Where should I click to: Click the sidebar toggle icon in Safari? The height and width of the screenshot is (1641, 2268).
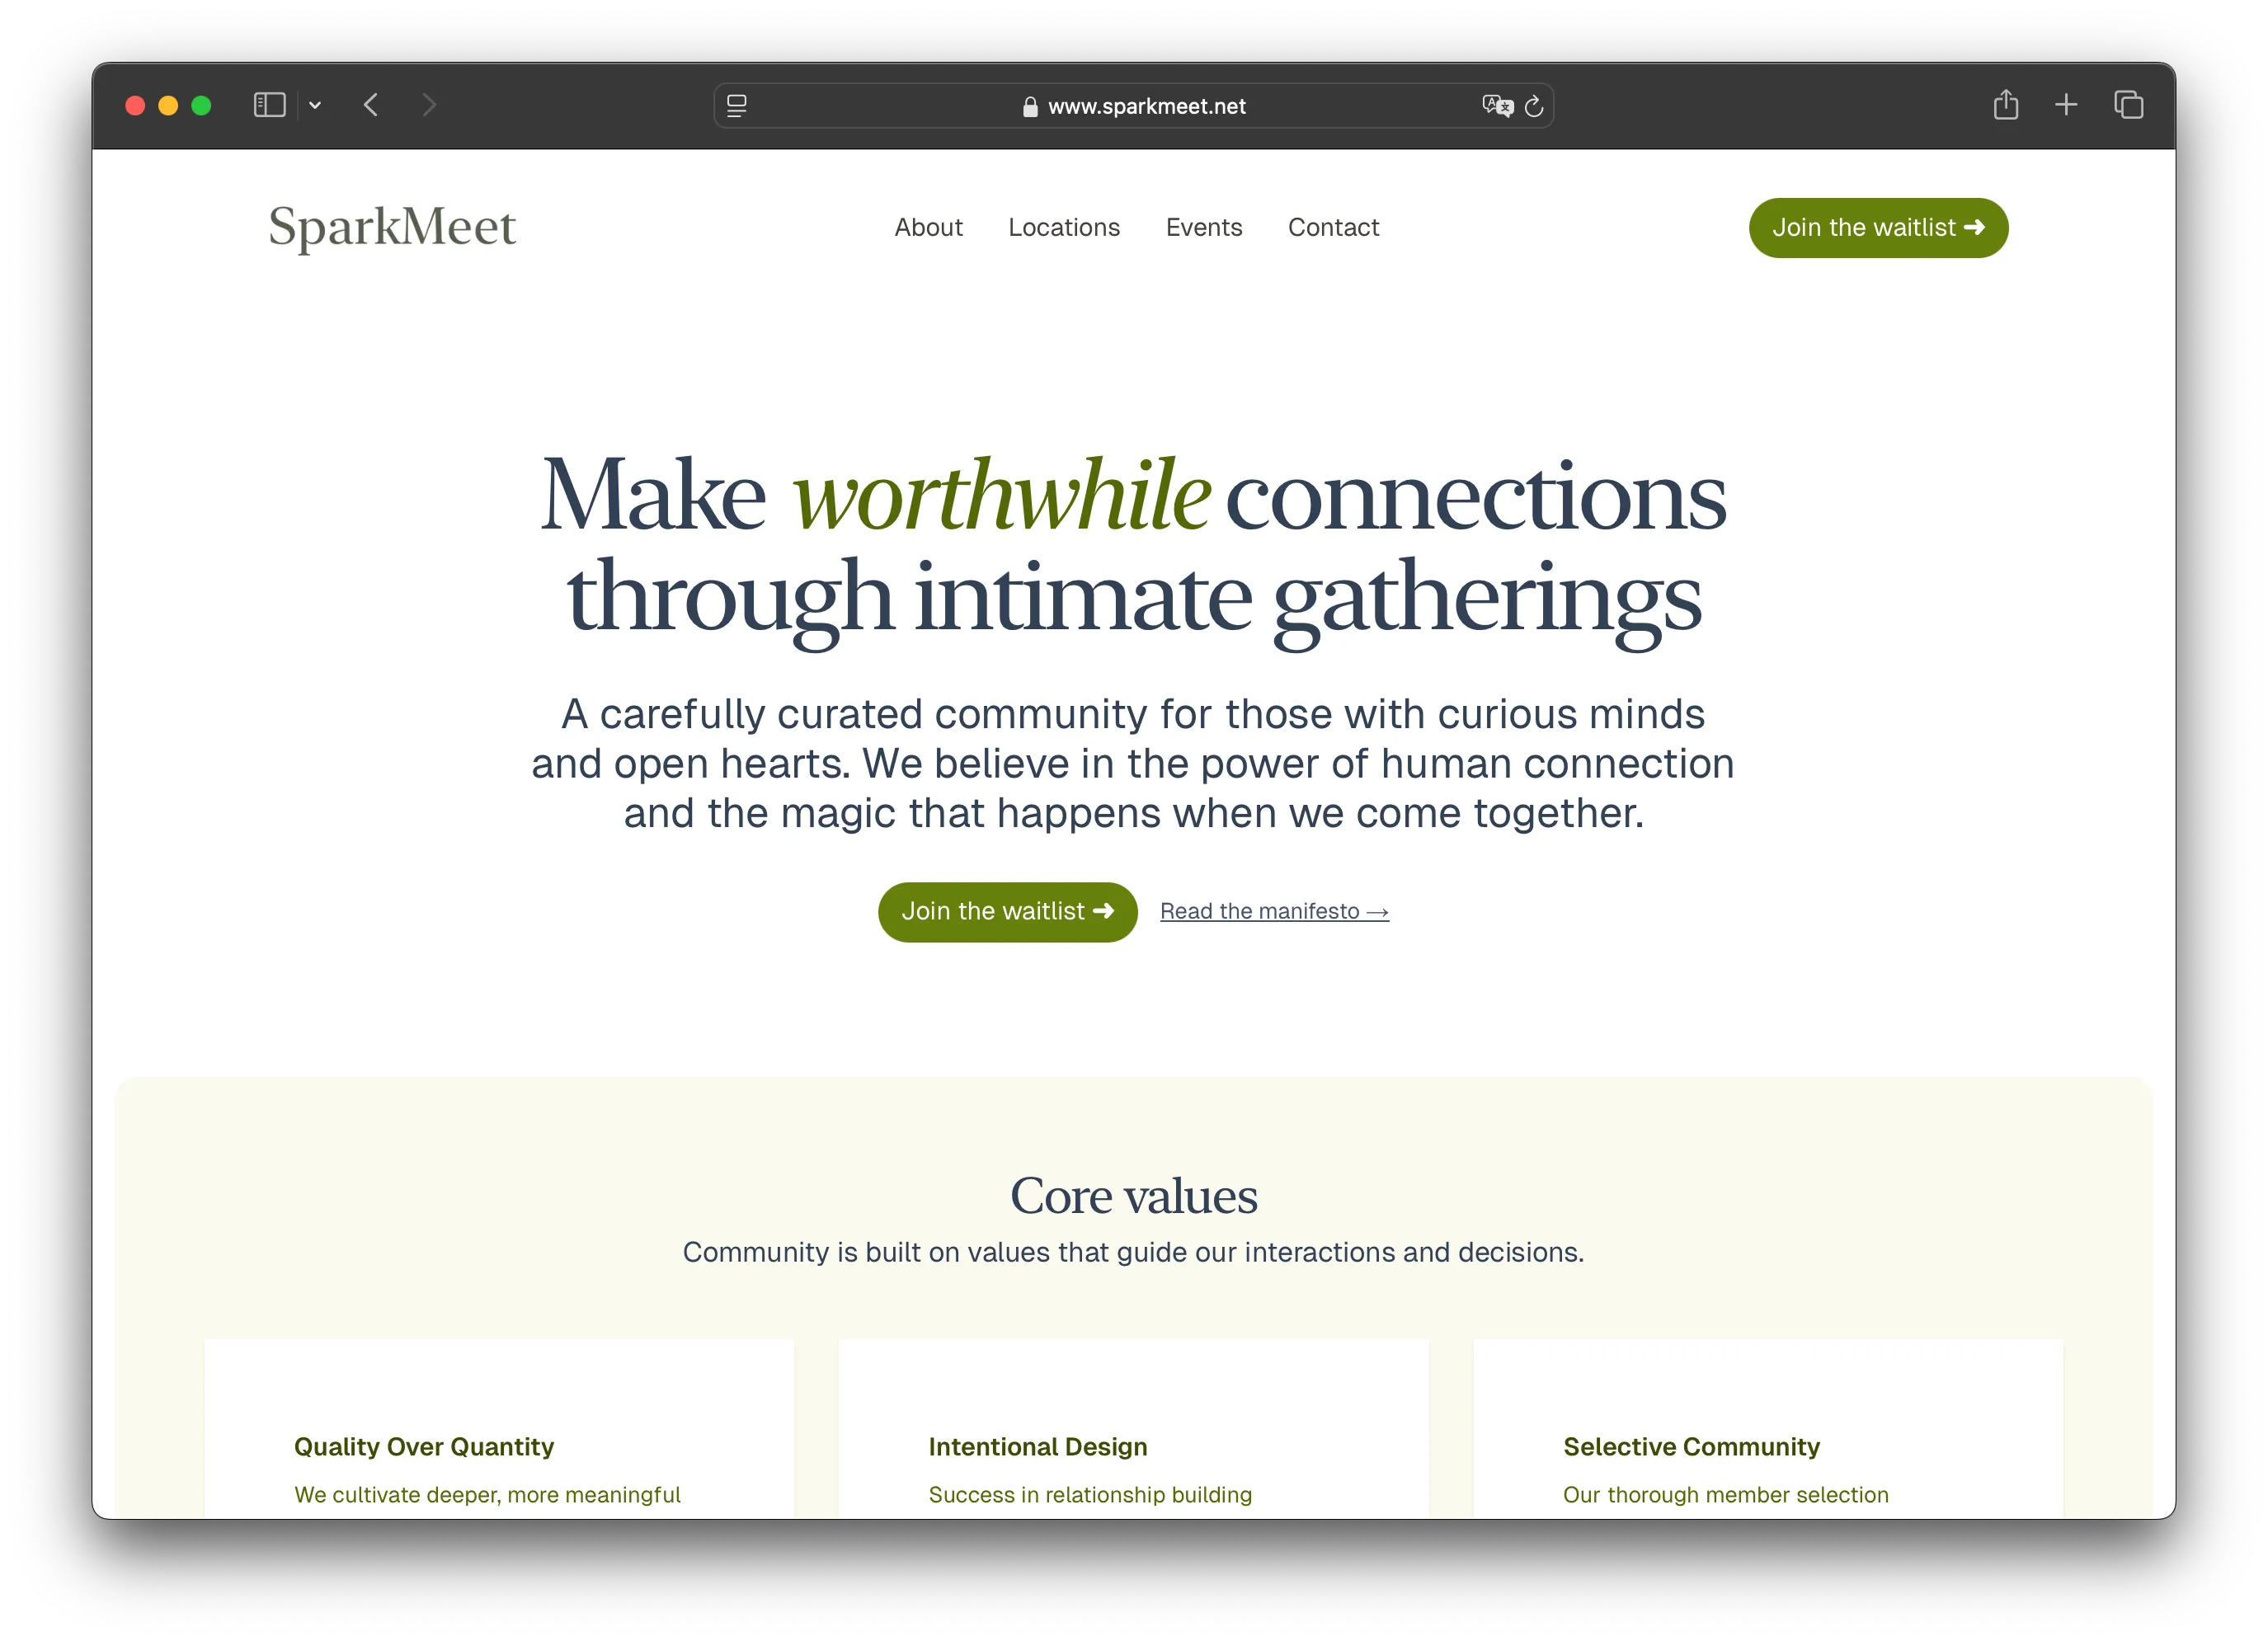pyautogui.click(x=270, y=106)
